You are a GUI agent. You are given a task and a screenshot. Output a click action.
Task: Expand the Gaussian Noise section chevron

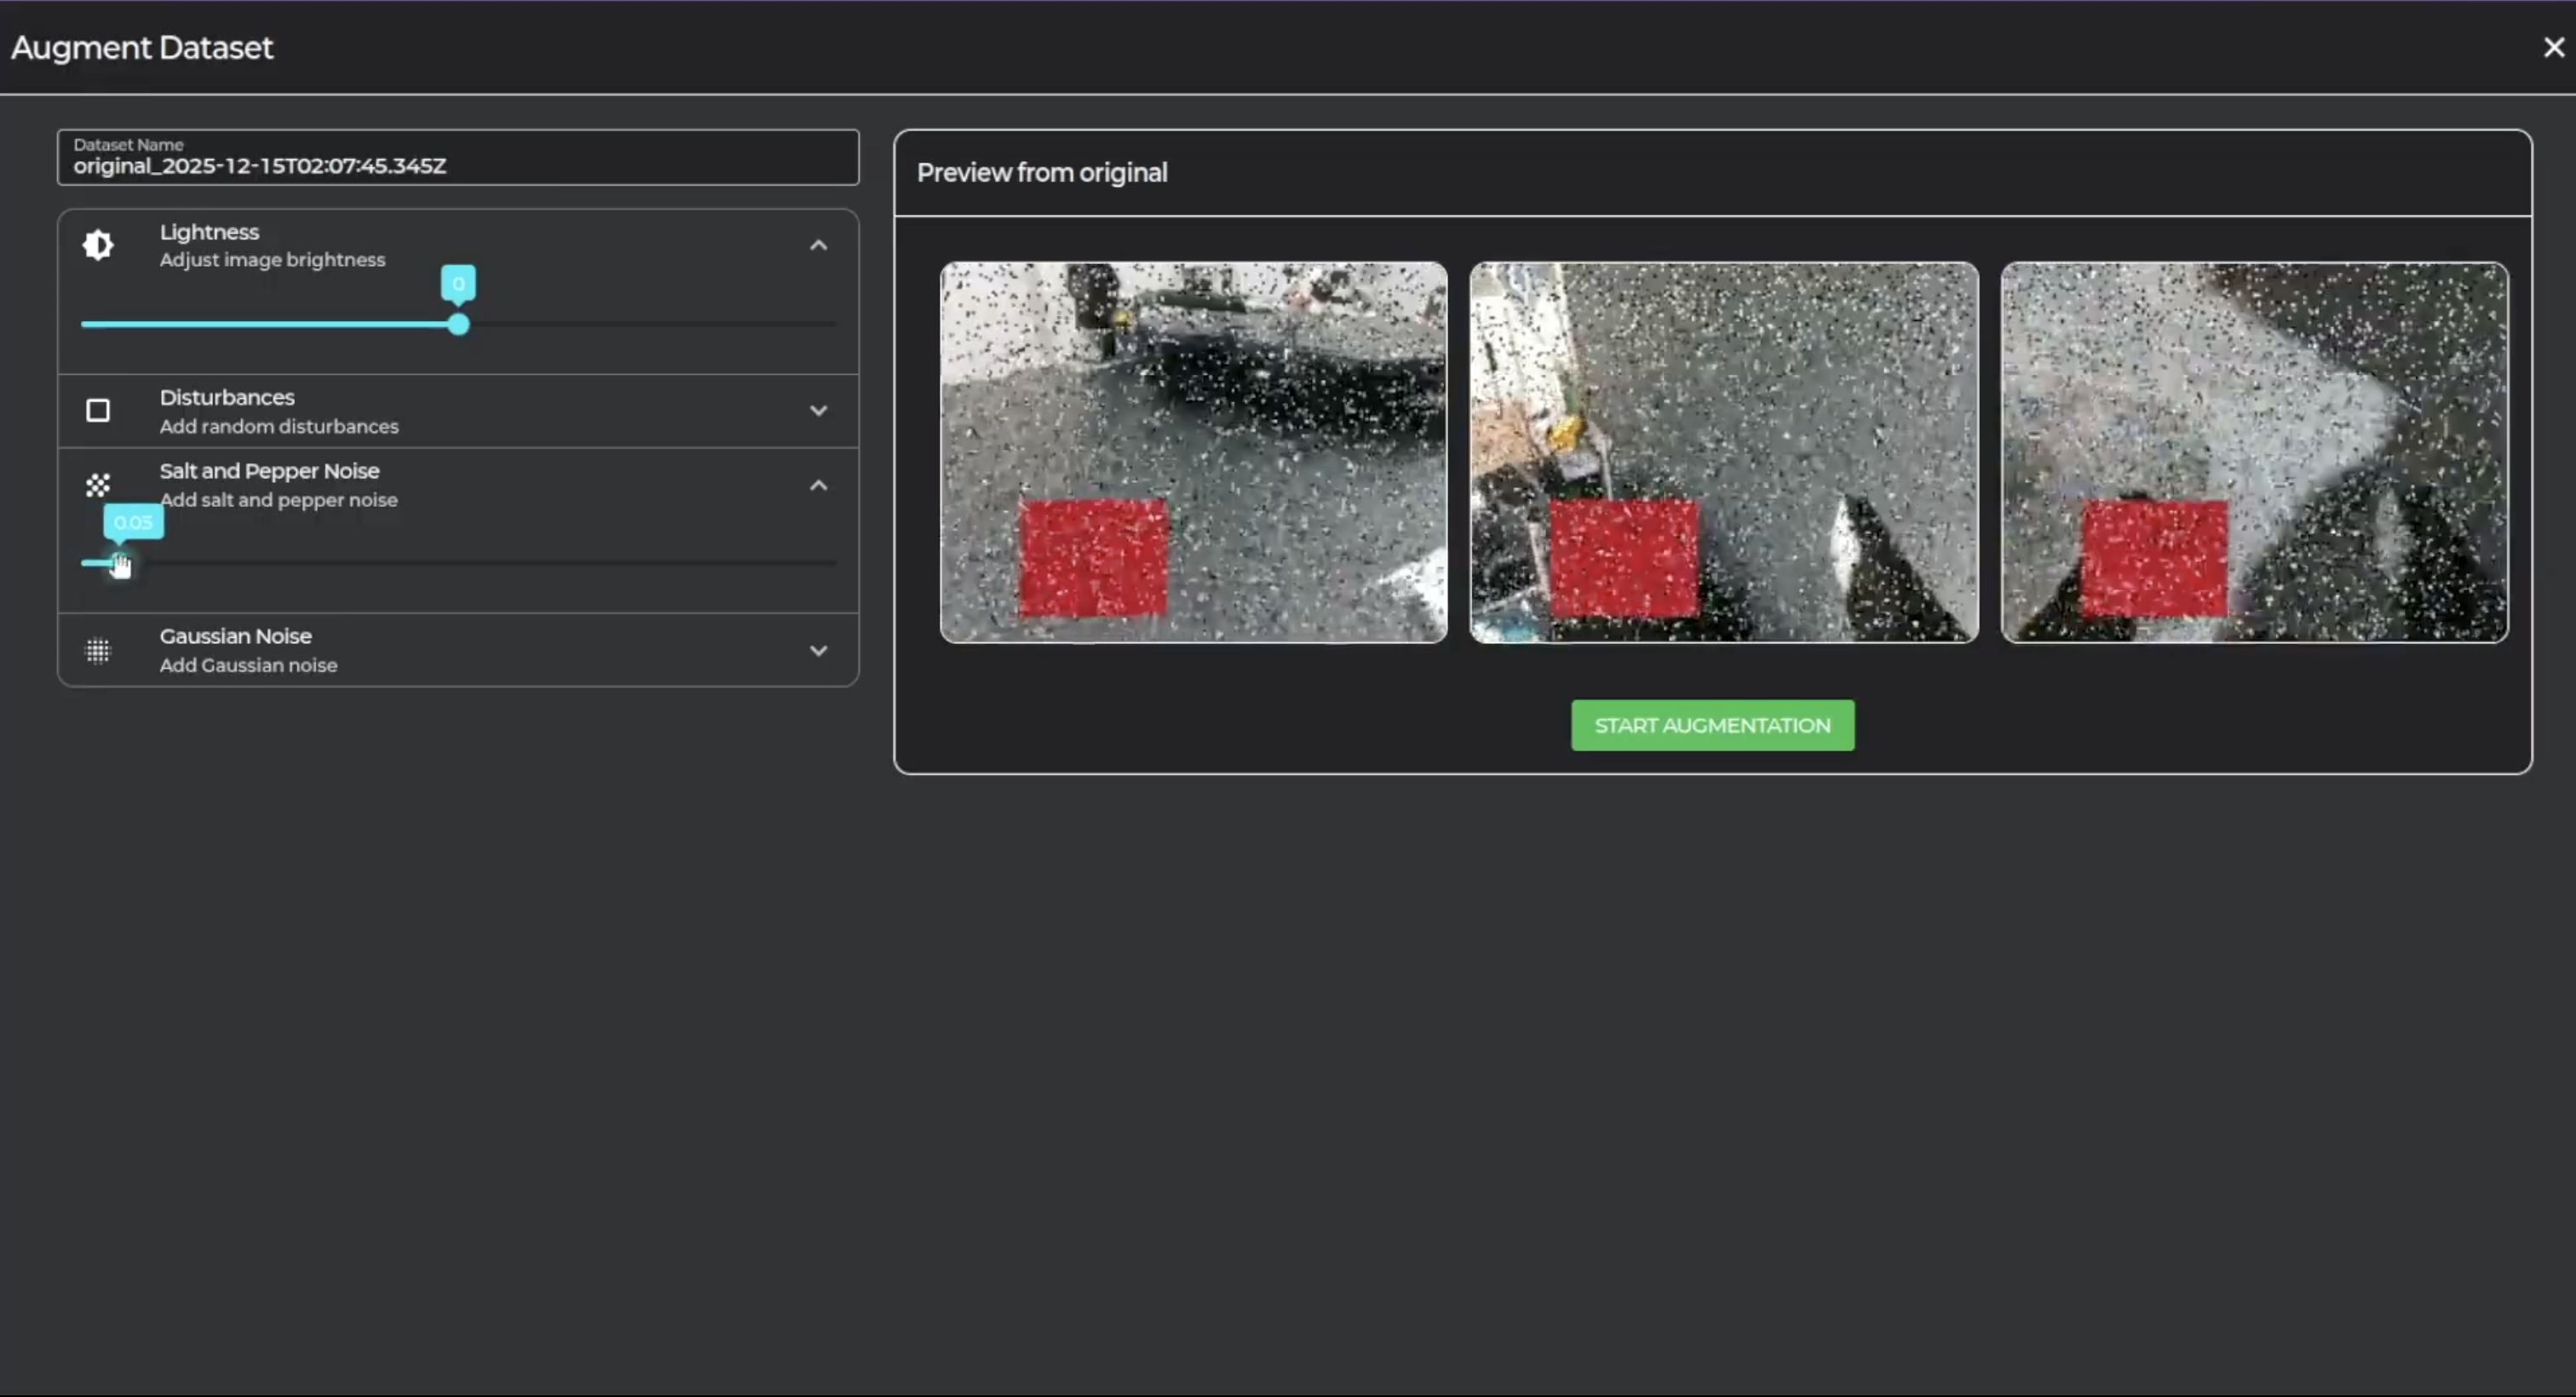click(818, 651)
